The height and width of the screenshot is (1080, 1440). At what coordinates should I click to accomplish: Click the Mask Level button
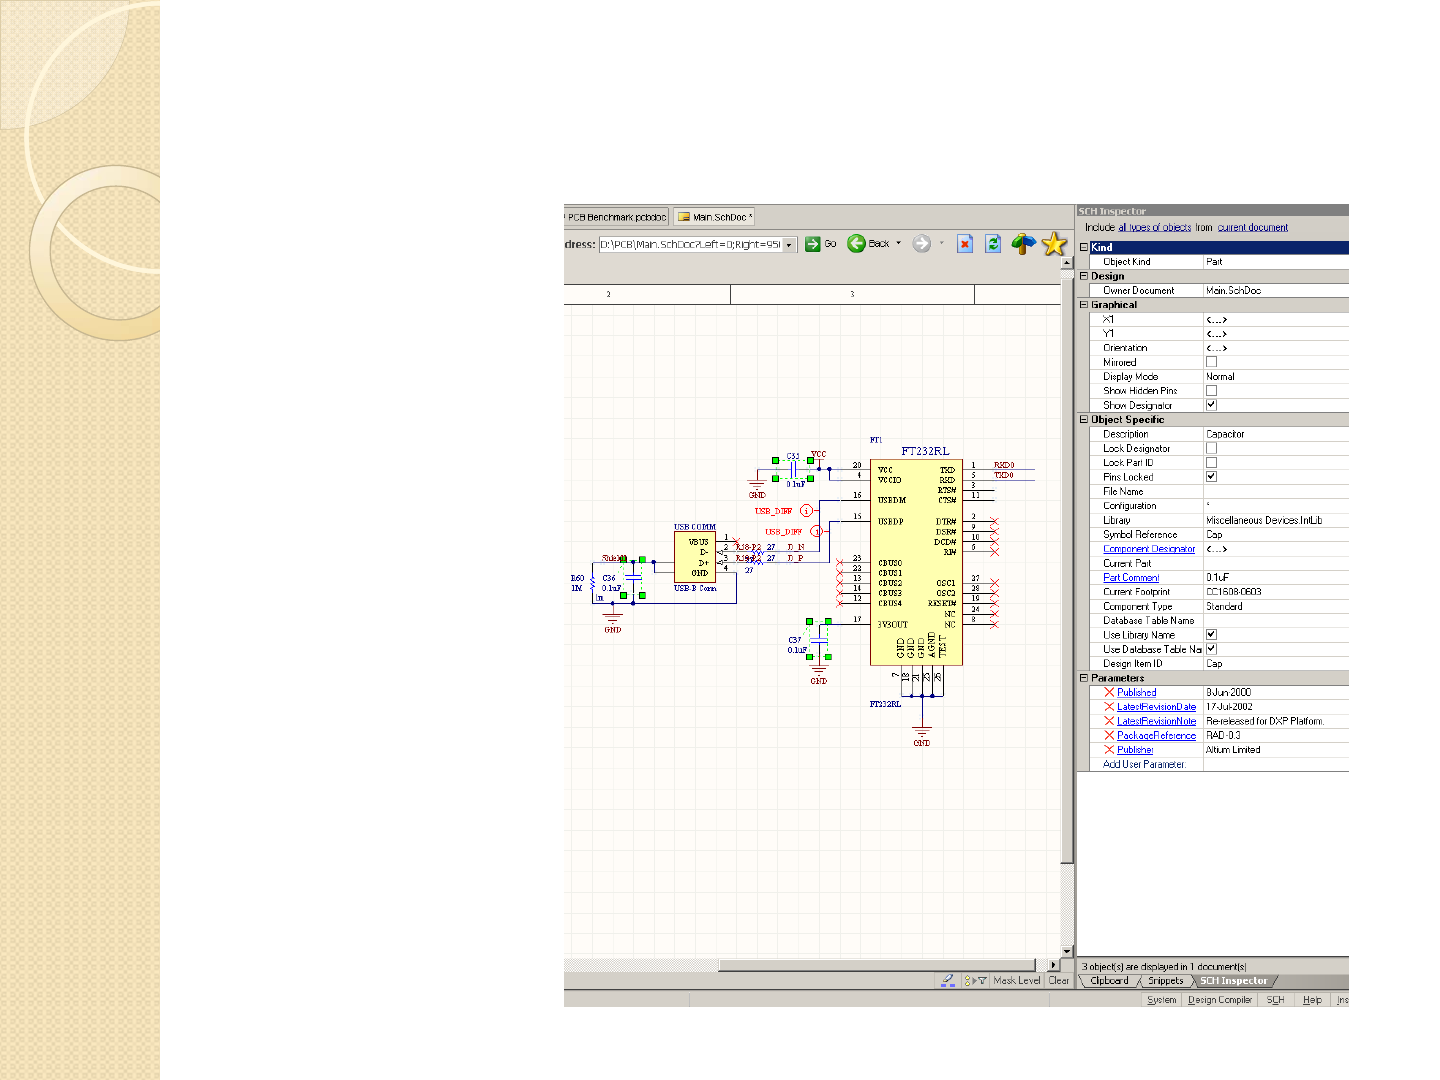[1017, 981]
